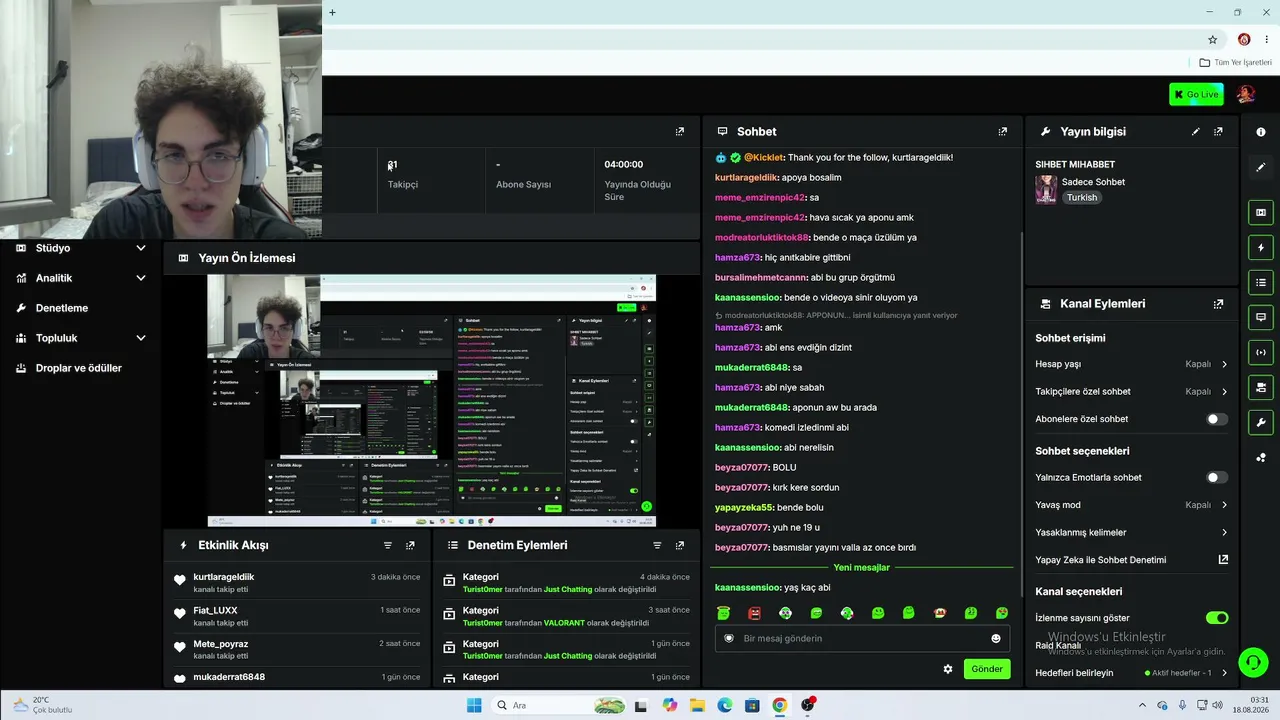The width and height of the screenshot is (1280, 720).
Task: Pop out the Kanal Eylemleri panel
Action: 1218,304
